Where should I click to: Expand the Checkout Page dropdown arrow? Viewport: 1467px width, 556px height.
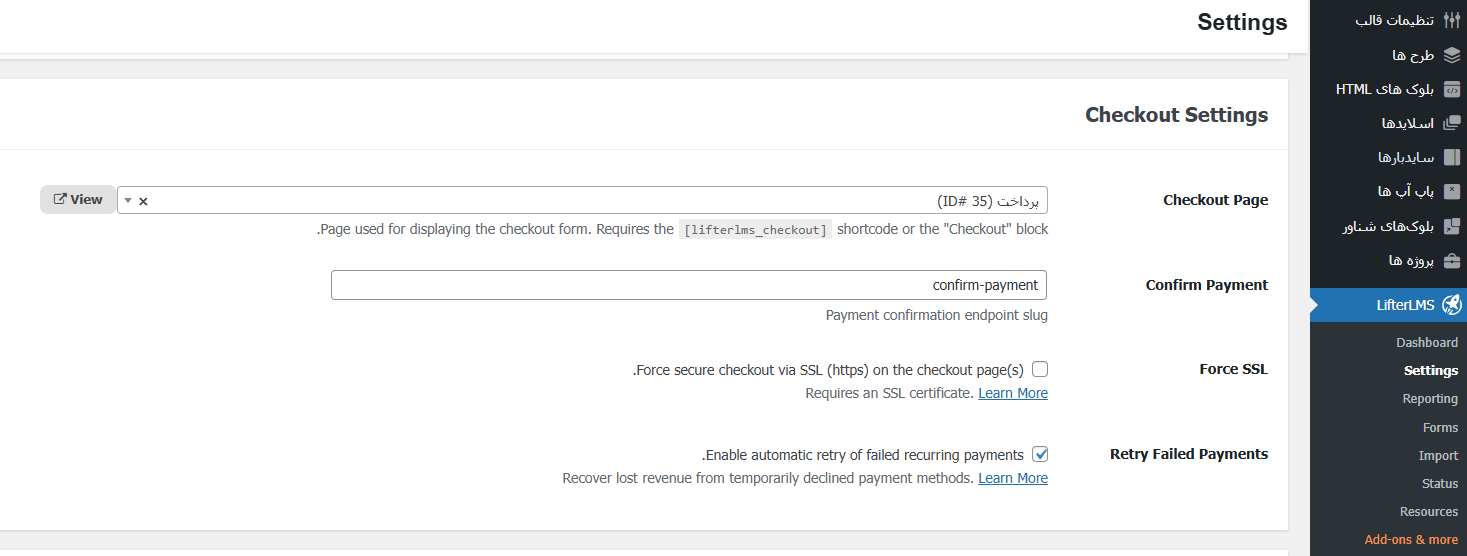(127, 200)
